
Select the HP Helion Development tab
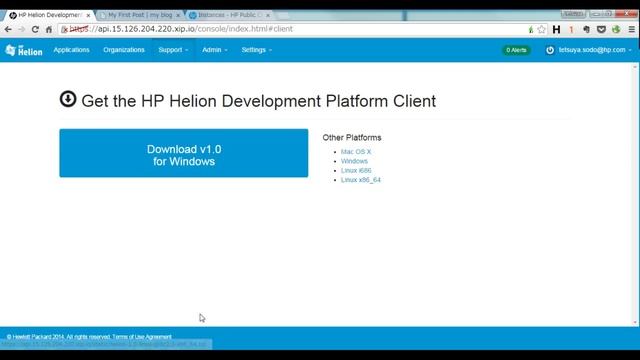coord(49,15)
